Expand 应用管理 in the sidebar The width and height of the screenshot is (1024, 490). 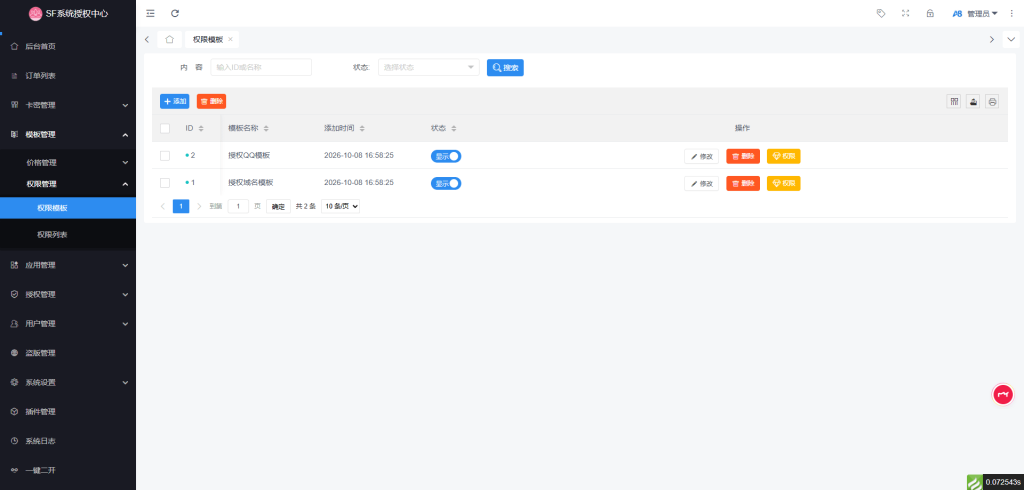(x=68, y=265)
